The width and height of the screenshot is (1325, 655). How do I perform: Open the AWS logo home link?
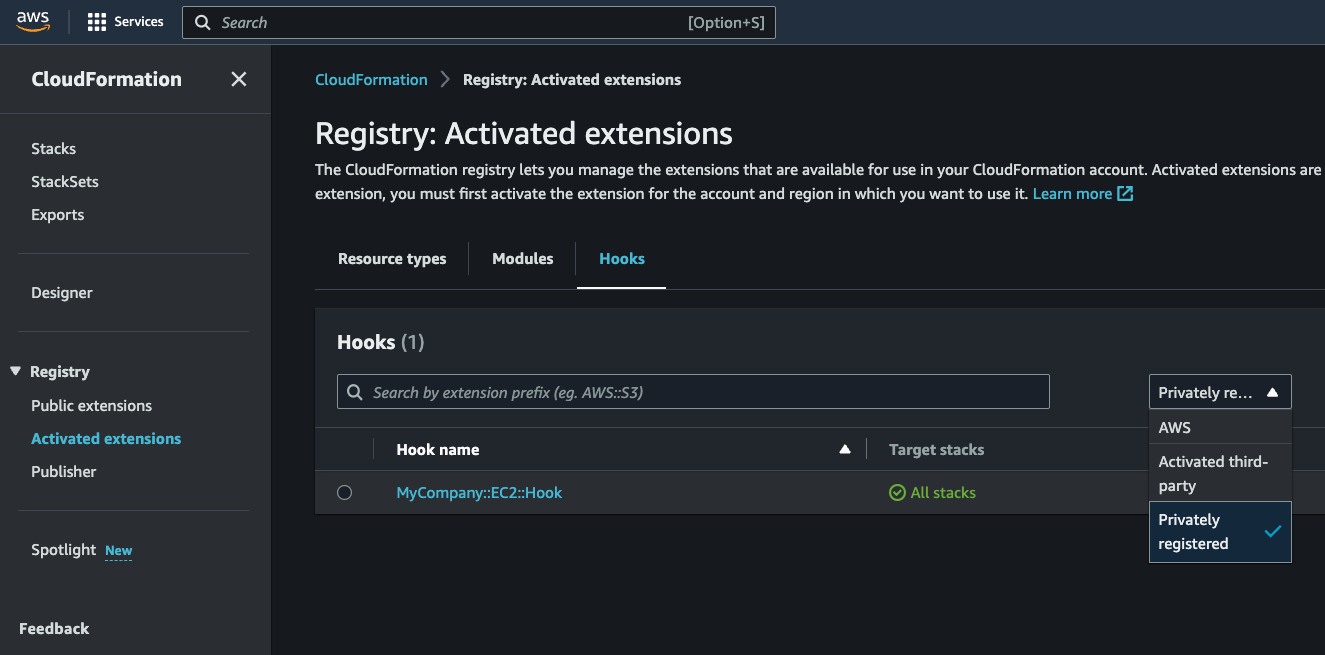[33, 22]
